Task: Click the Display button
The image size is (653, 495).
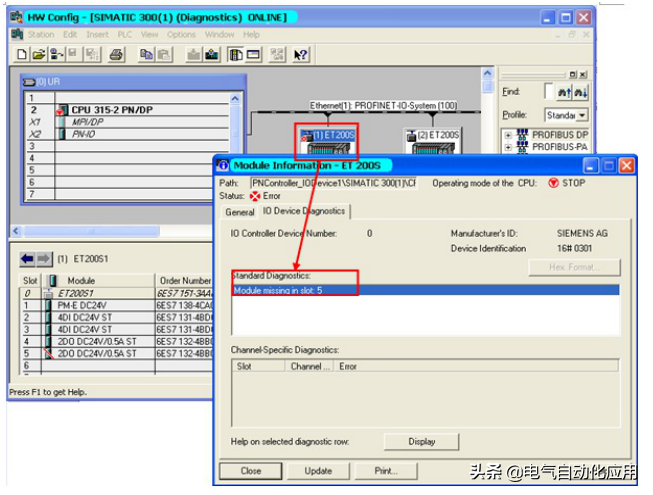Action: coord(421,441)
